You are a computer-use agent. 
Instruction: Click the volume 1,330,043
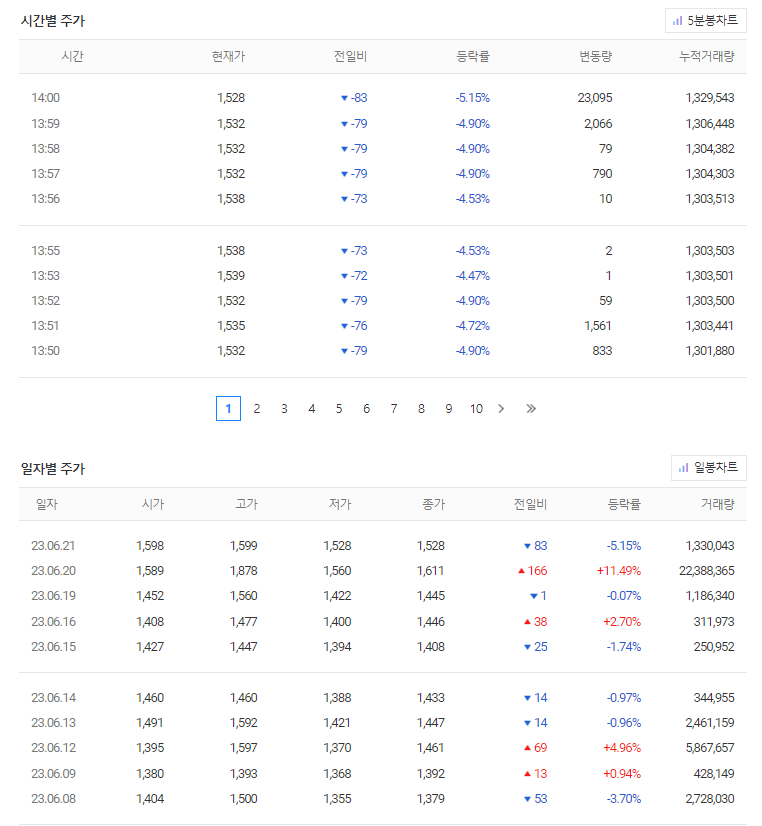pyautogui.click(x=710, y=546)
